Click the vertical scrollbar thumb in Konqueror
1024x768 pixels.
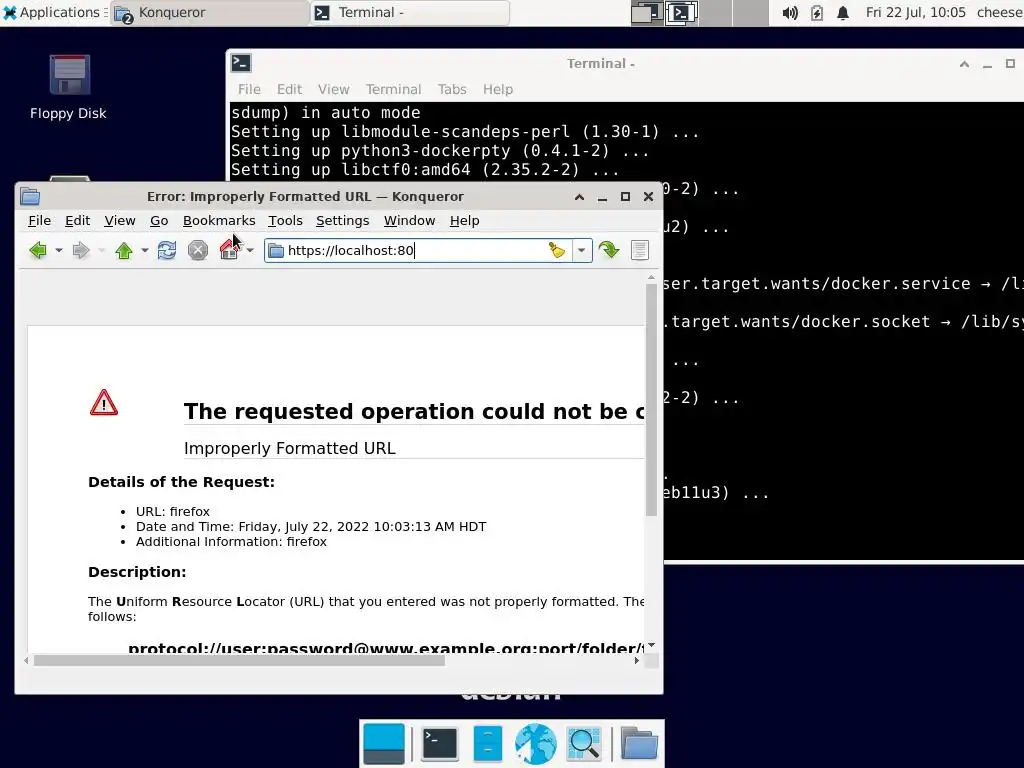651,400
